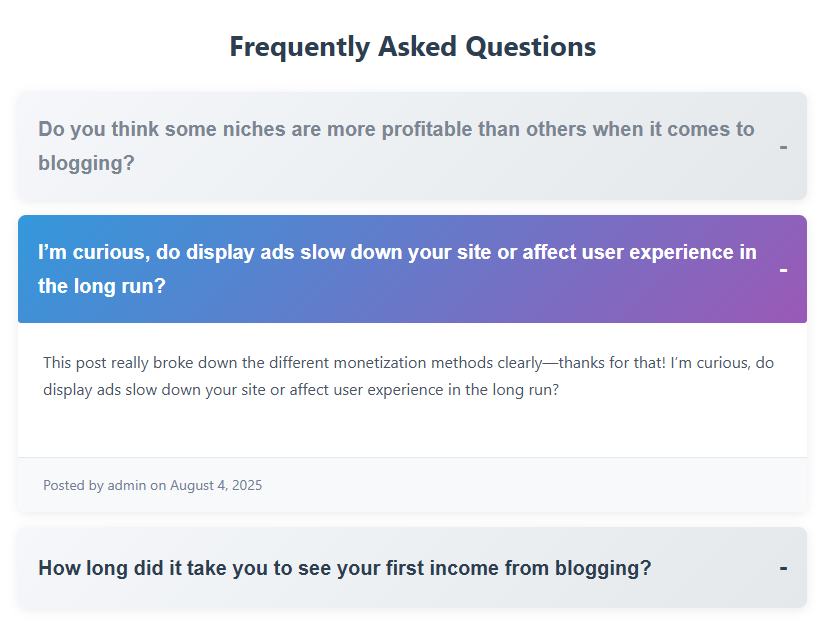This screenshot has height=636, width=825.
Task: Open the "How long did it take" question
Action: (x=344, y=568)
